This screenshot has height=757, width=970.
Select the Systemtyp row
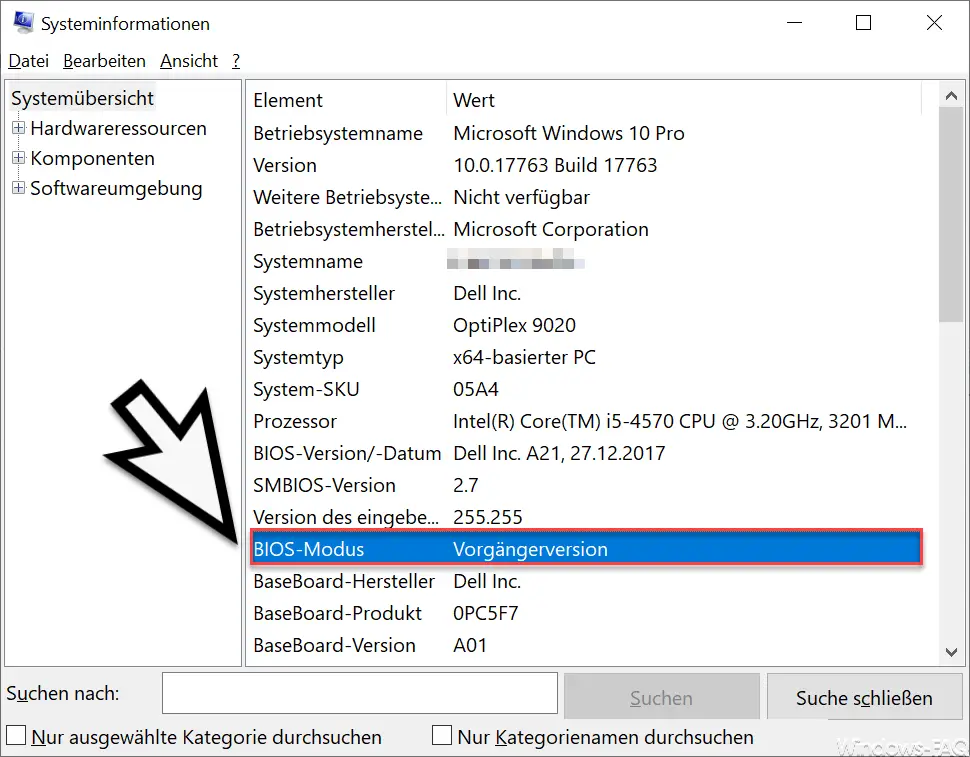click(x=586, y=357)
